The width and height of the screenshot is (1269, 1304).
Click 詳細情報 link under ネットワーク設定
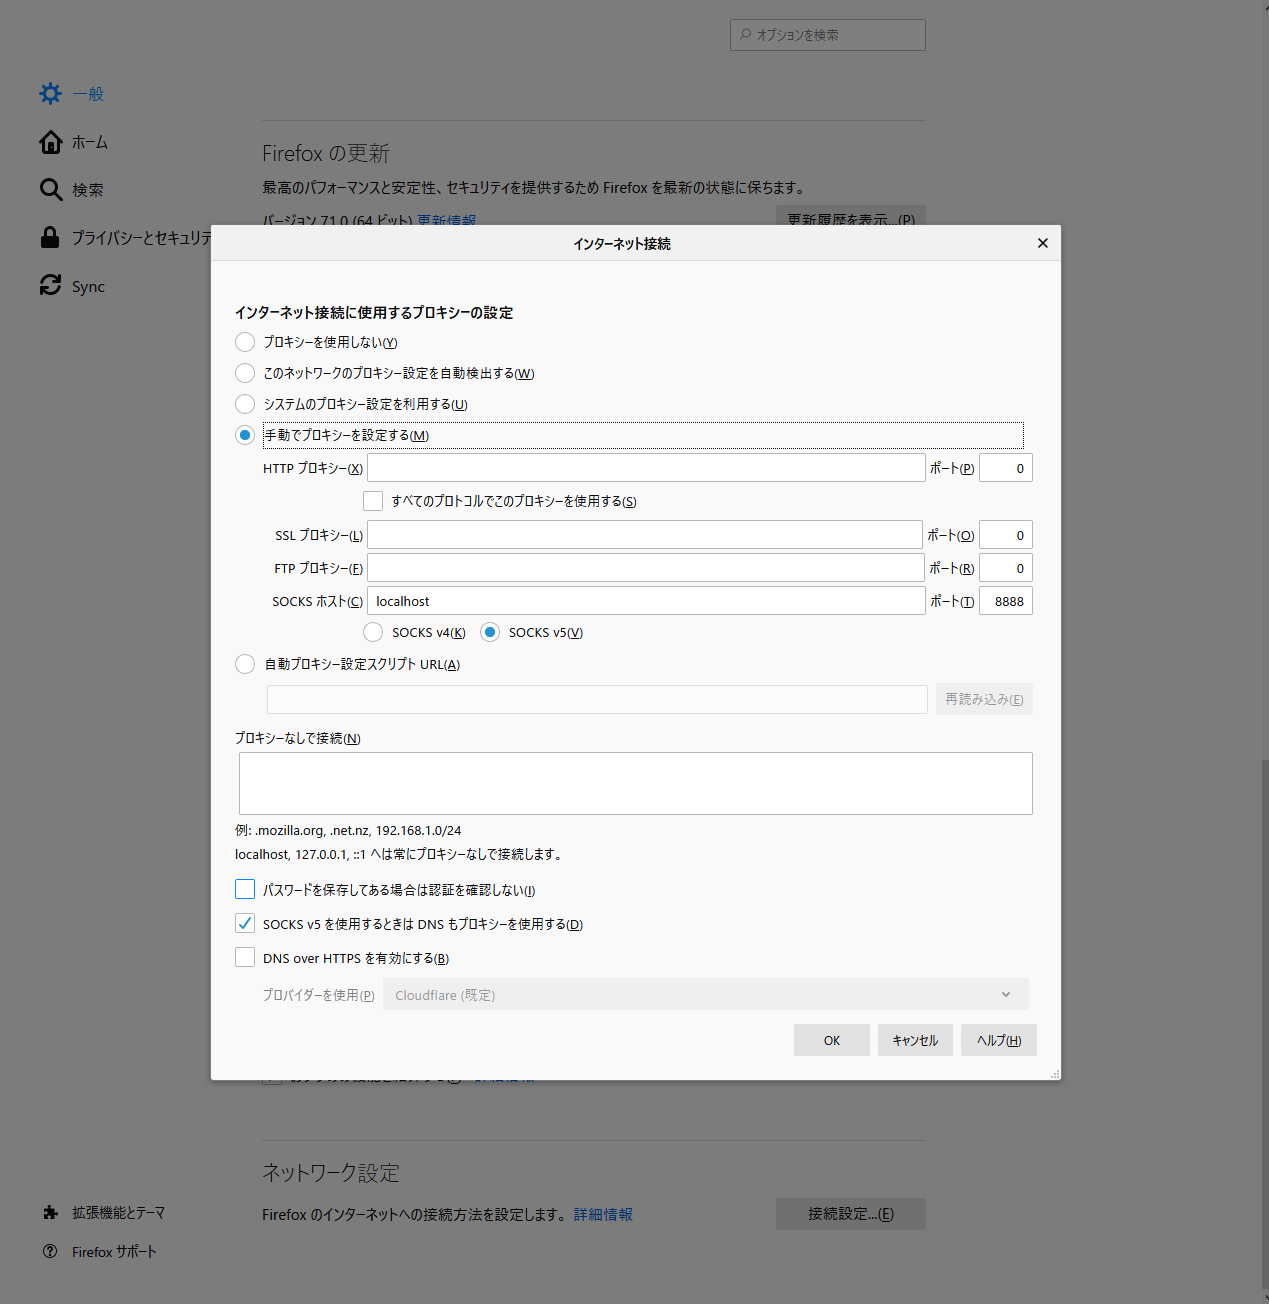coord(603,1214)
